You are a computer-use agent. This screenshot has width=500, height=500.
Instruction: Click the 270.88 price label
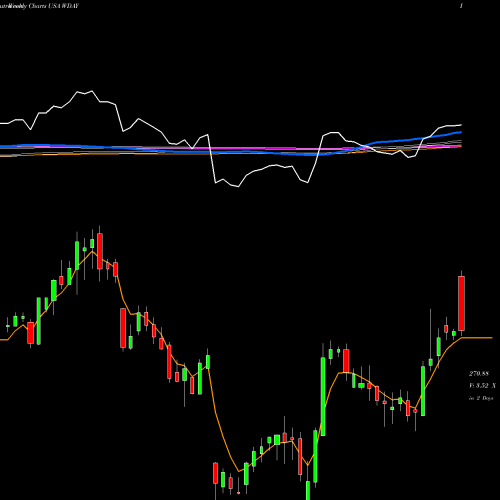[479, 374]
